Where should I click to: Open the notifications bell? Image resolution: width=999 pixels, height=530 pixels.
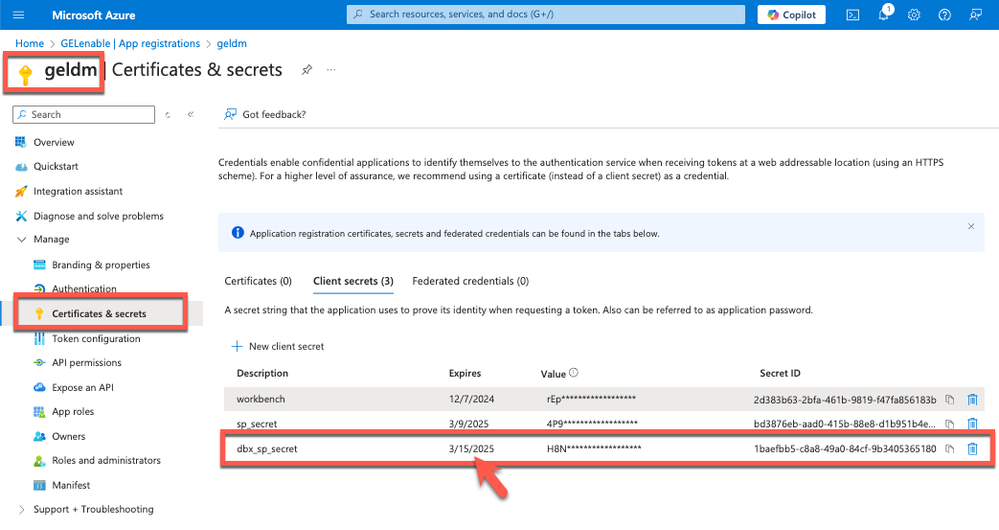tap(884, 15)
